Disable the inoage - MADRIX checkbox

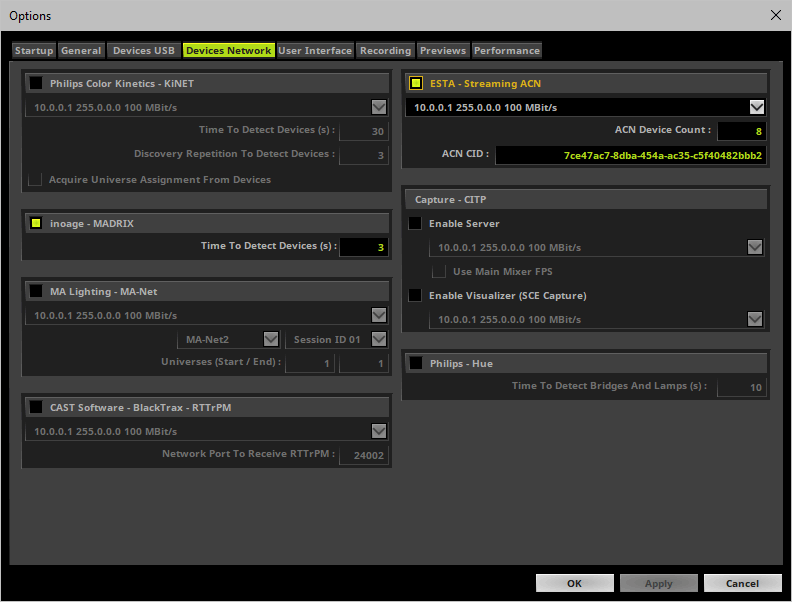36,223
